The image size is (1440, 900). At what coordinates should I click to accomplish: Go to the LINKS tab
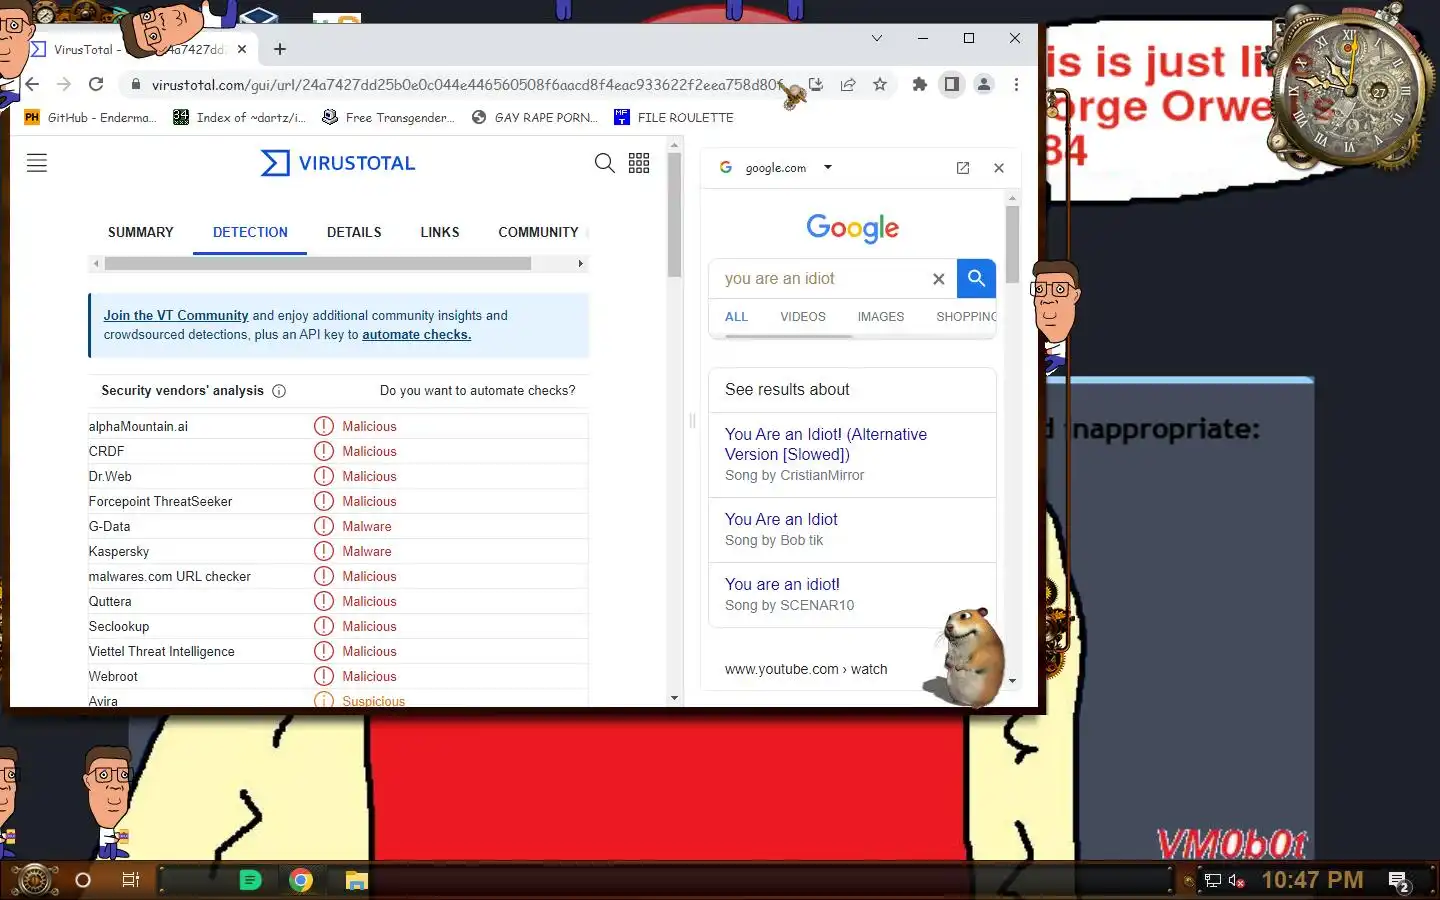[x=440, y=232]
